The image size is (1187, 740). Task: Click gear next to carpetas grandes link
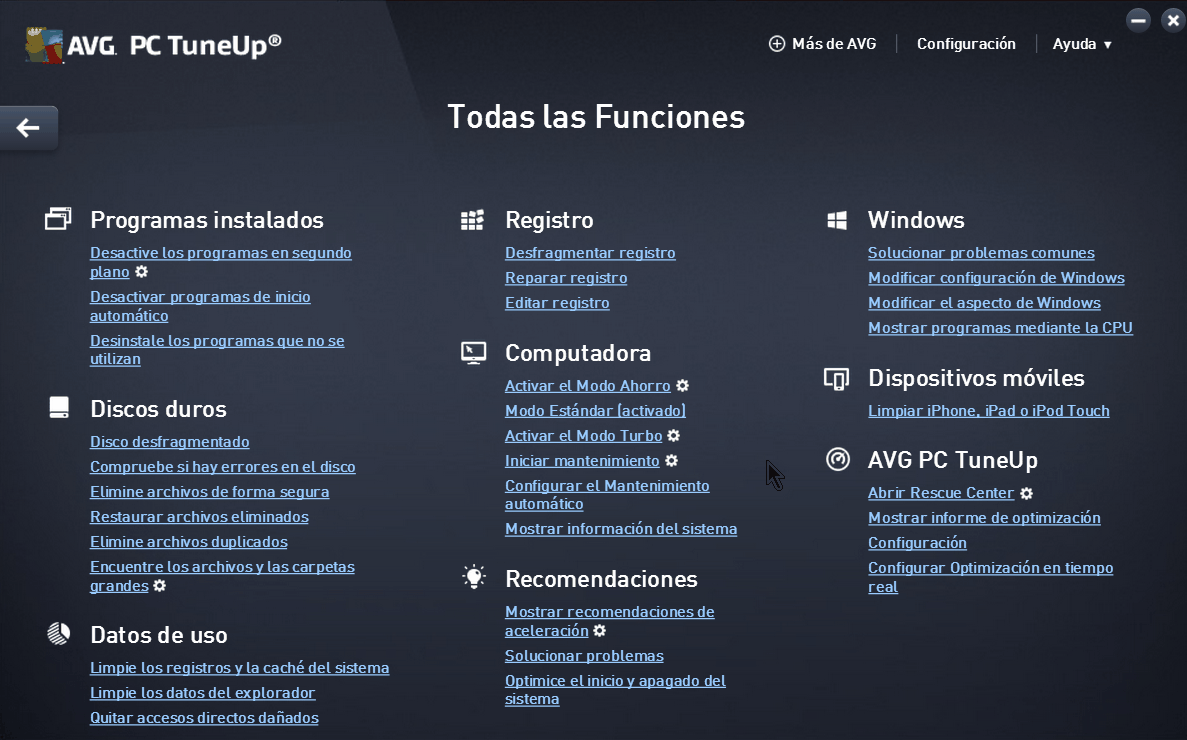pos(160,585)
